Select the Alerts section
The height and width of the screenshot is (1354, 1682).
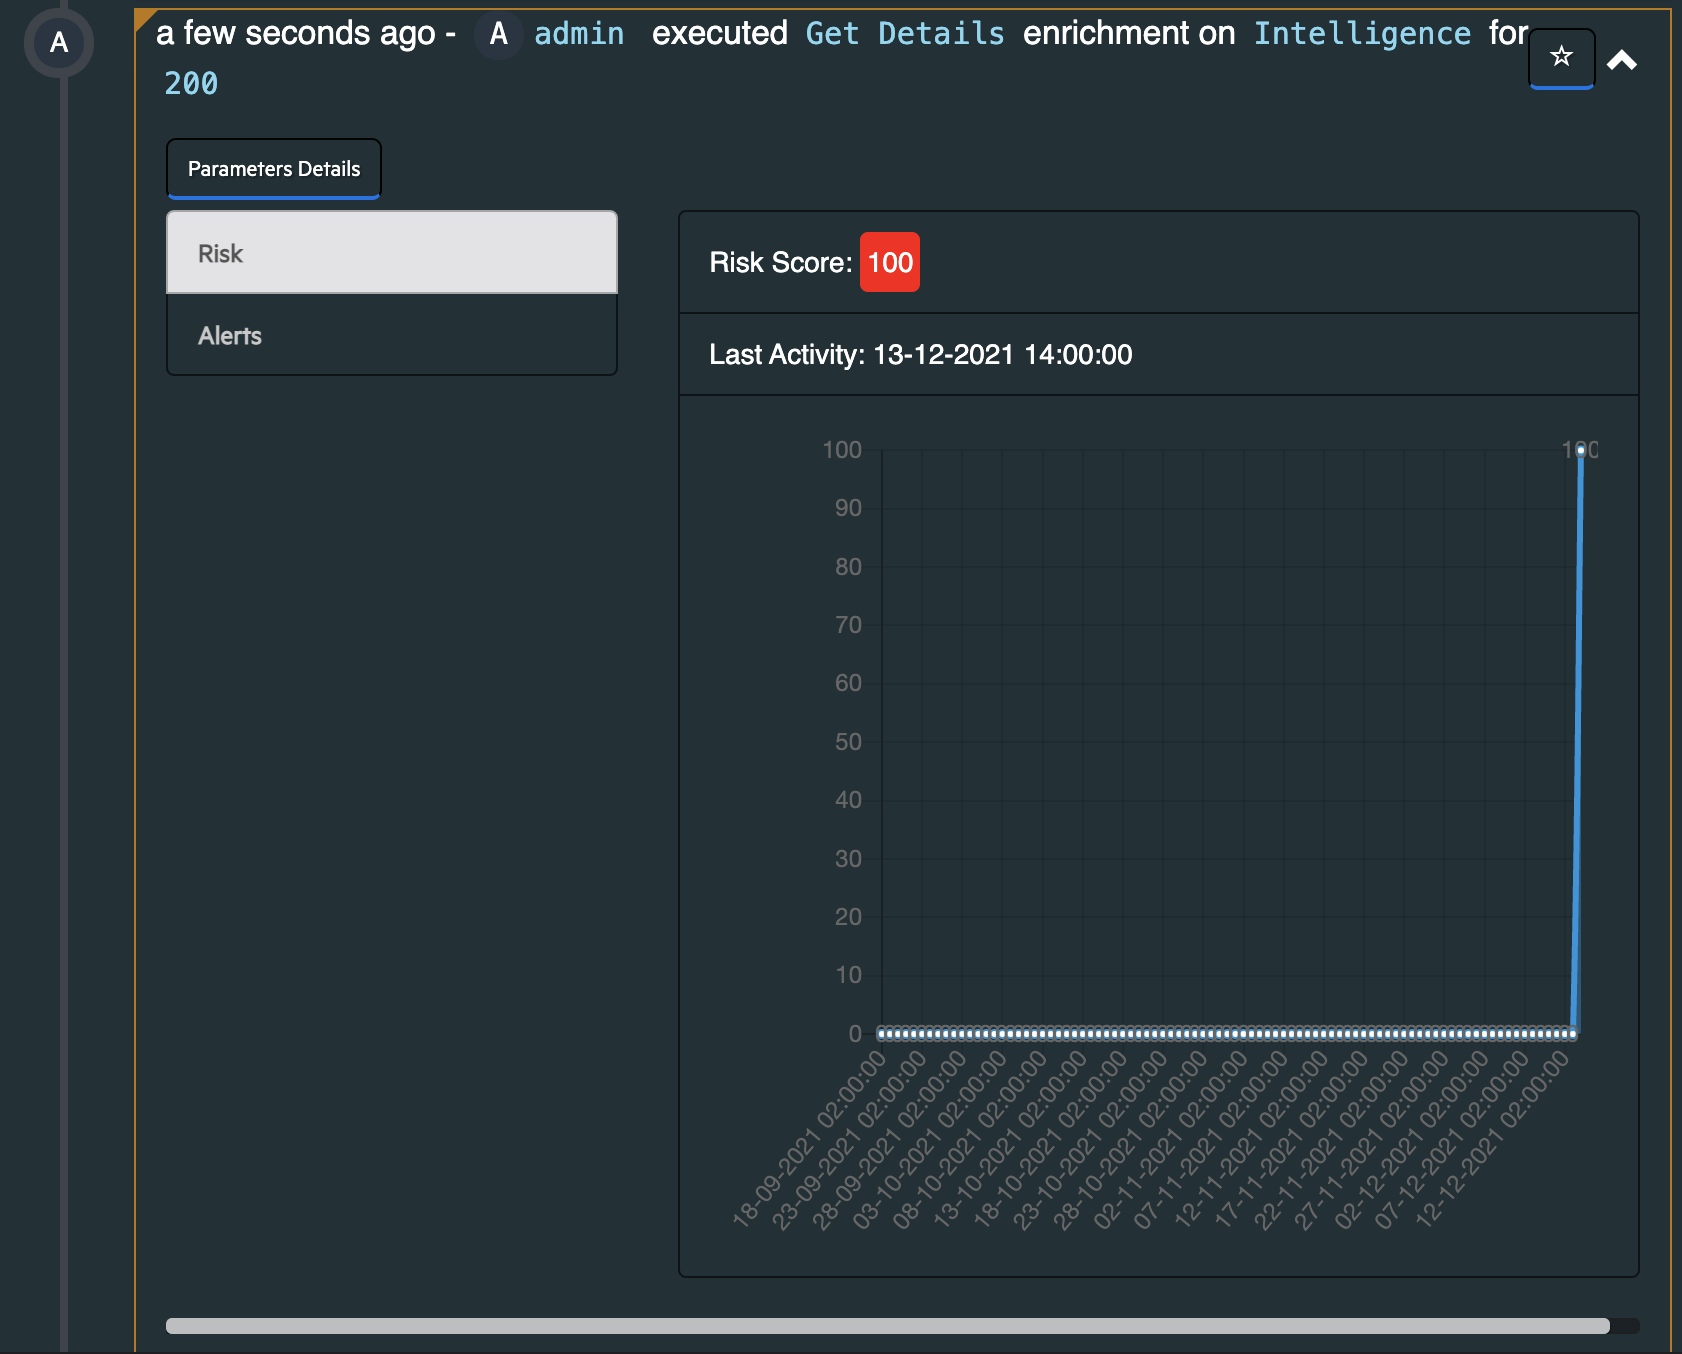(x=391, y=336)
